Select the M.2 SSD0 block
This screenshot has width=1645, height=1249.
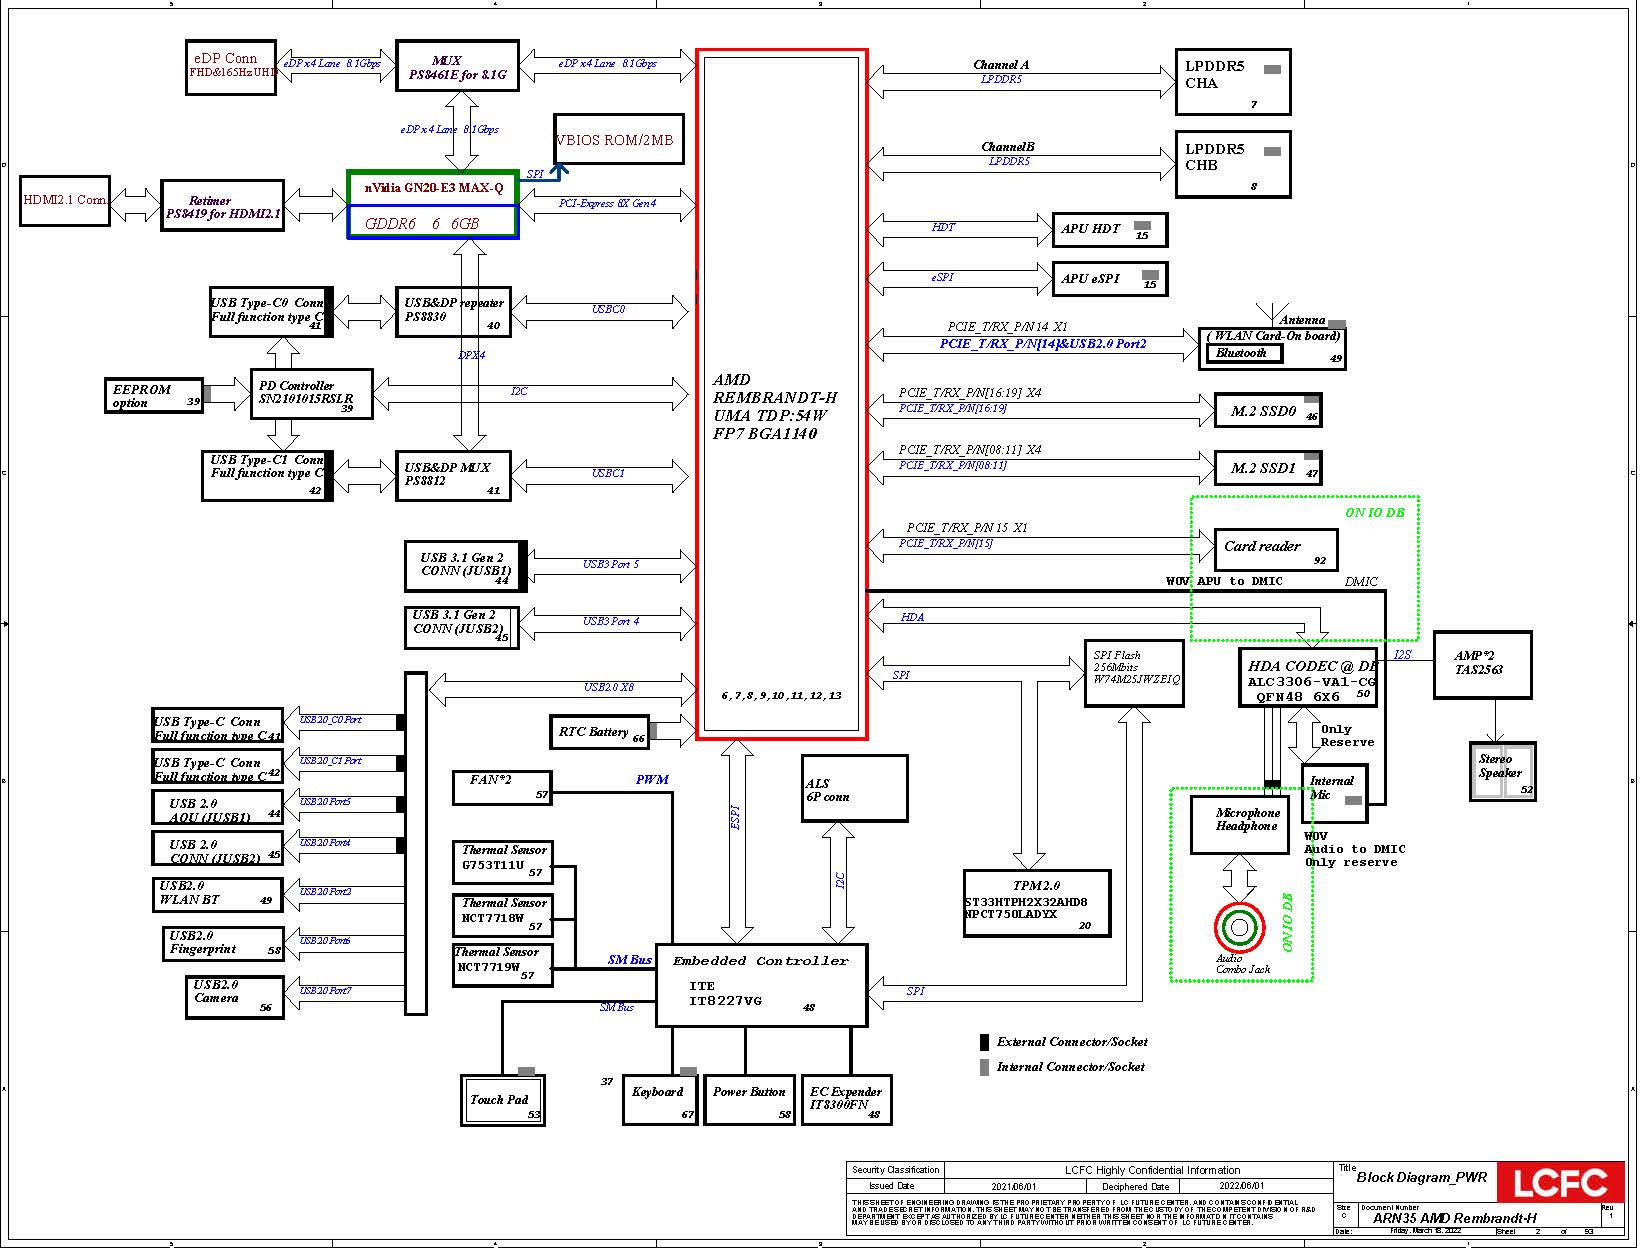point(1267,411)
